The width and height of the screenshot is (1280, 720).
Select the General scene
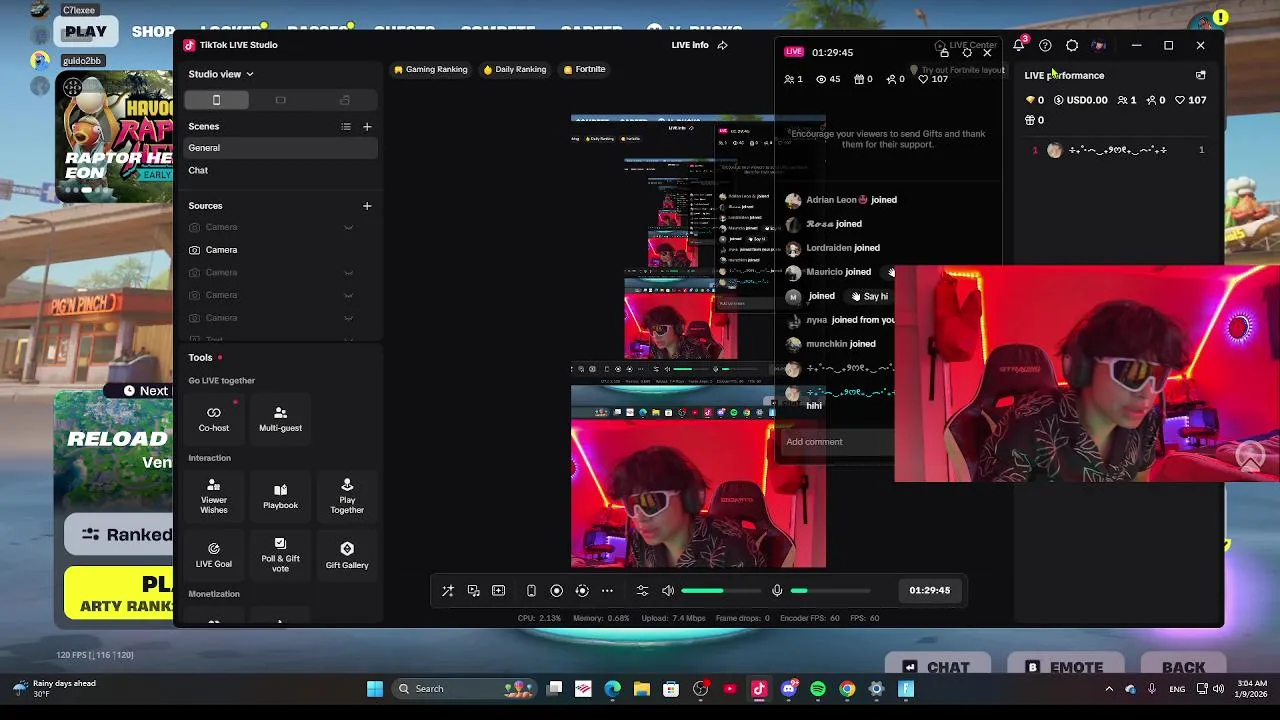[x=281, y=148]
